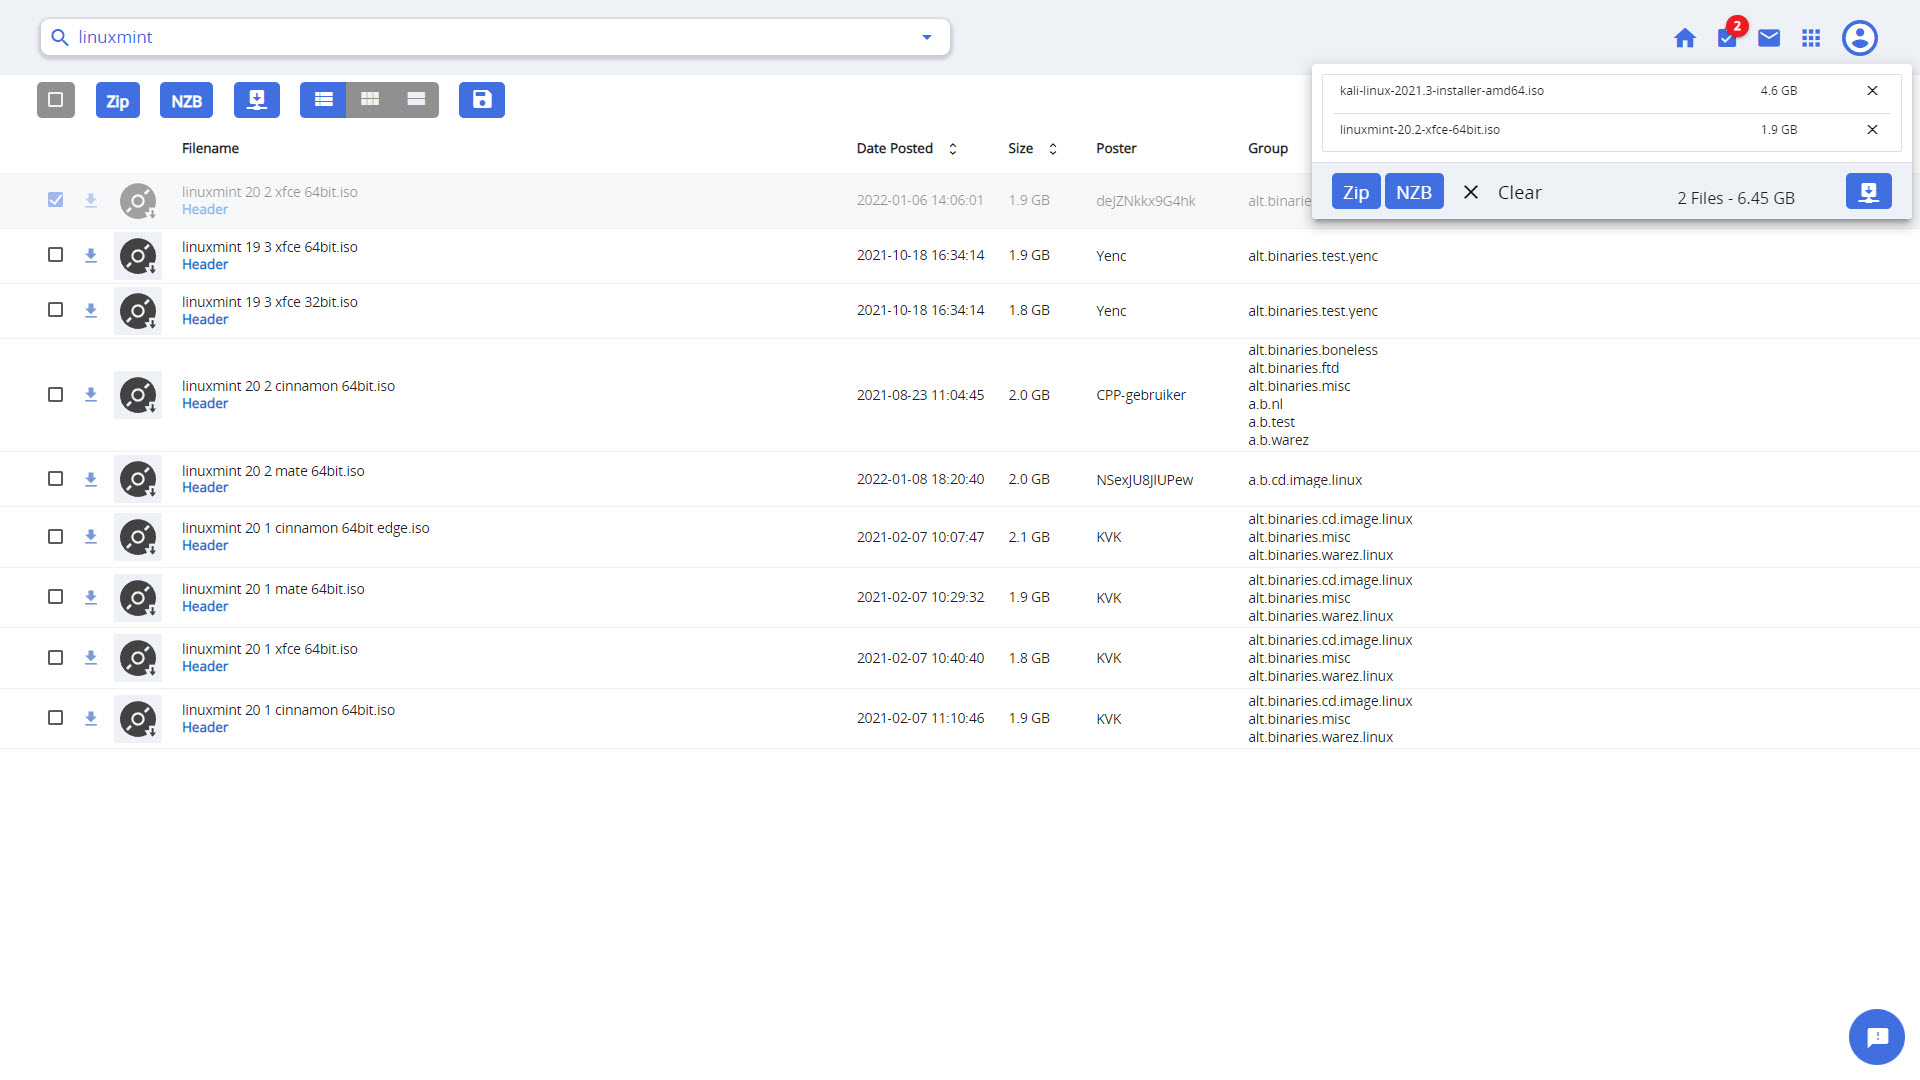Go to the Home icon
This screenshot has width=1920, height=1080.
[1685, 38]
